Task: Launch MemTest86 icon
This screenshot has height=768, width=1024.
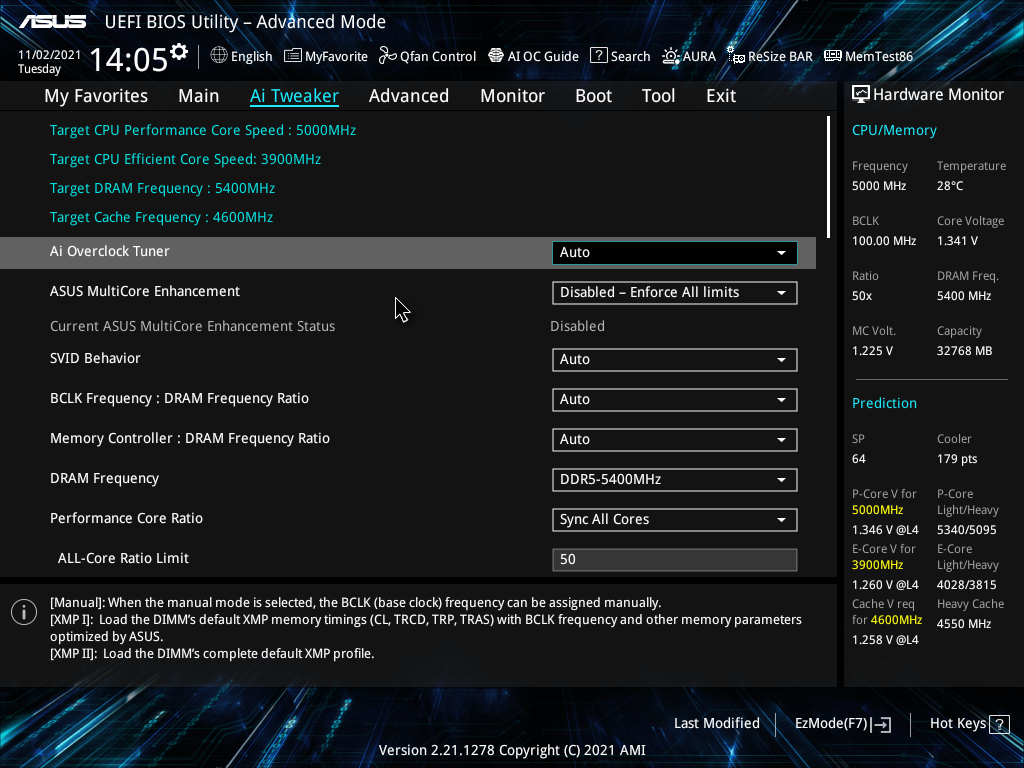Action: 833,56
